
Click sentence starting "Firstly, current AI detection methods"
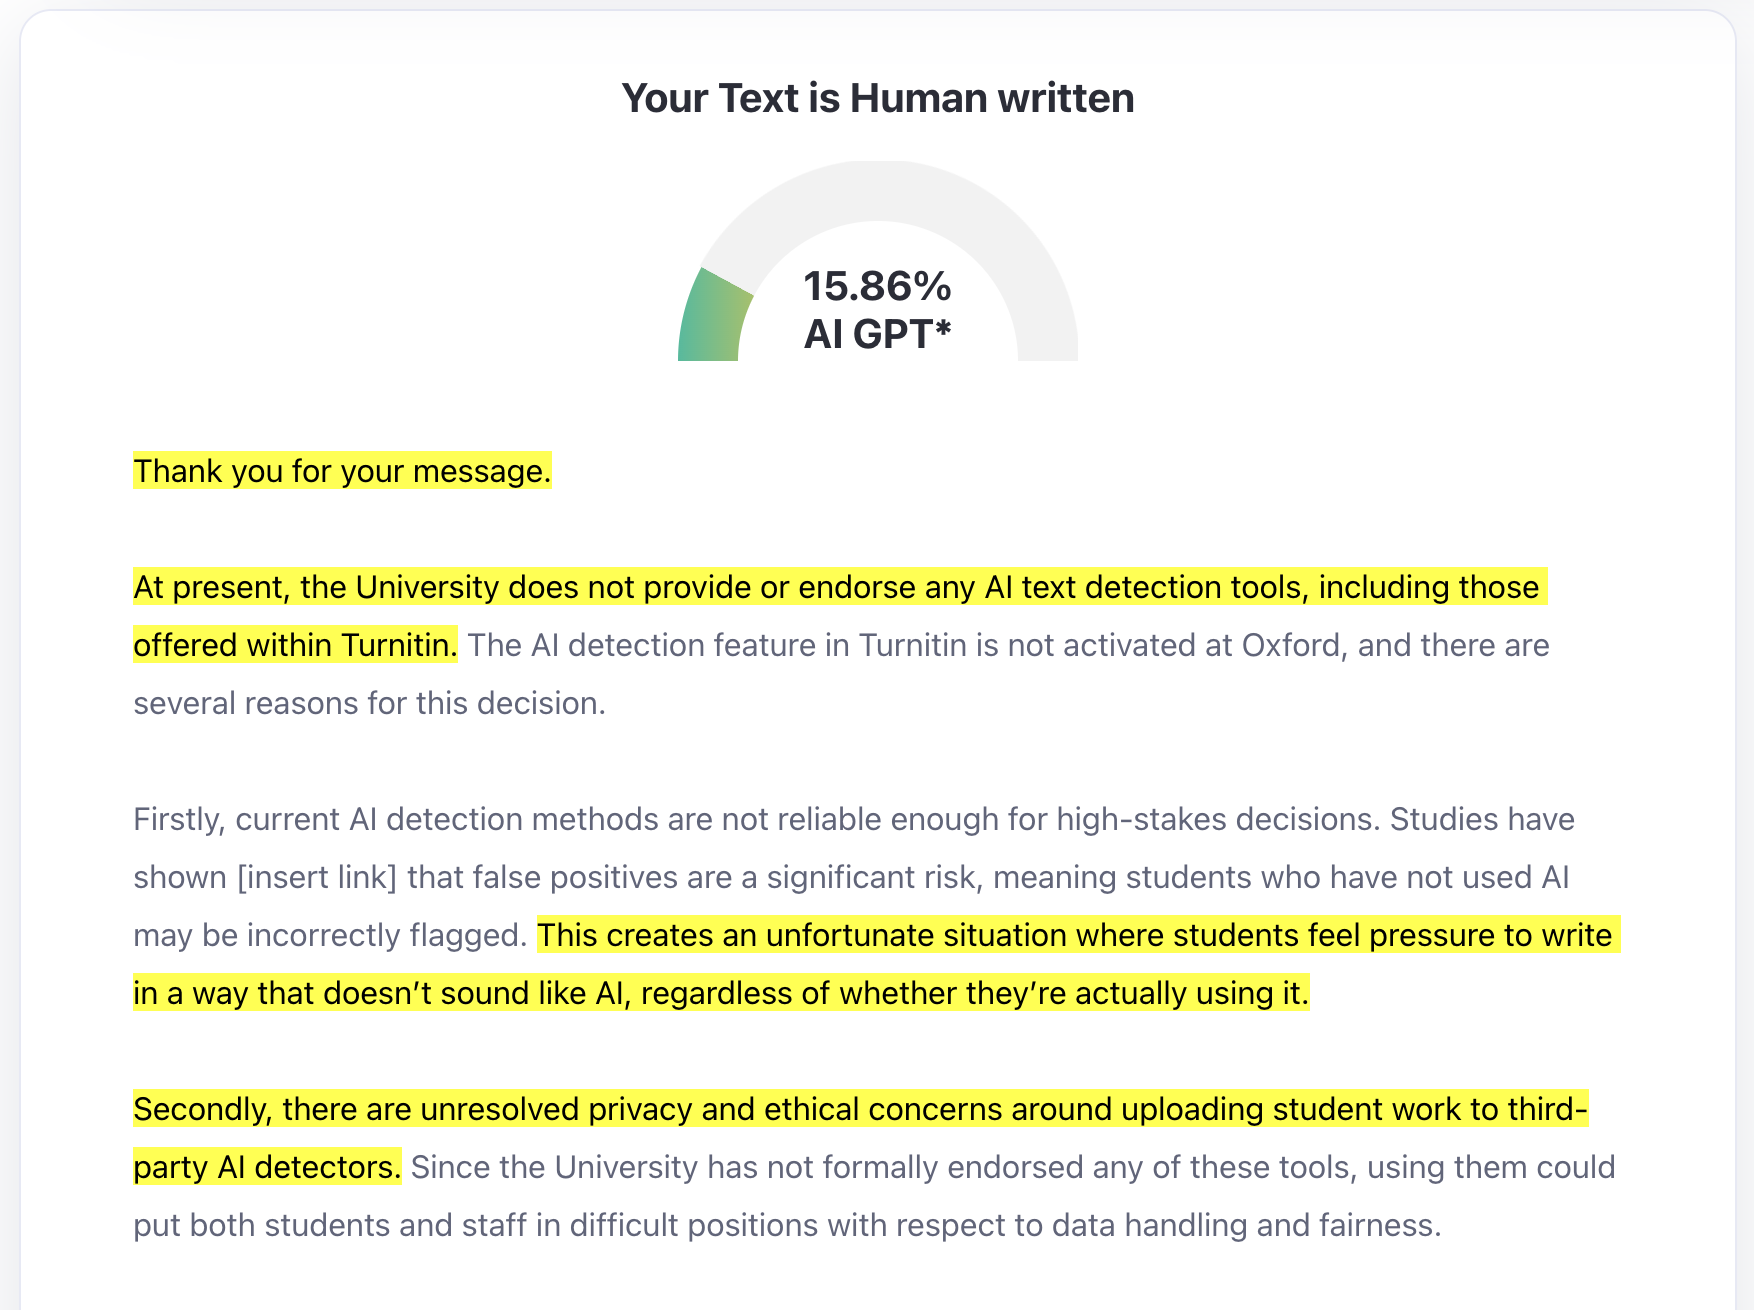coord(756,819)
